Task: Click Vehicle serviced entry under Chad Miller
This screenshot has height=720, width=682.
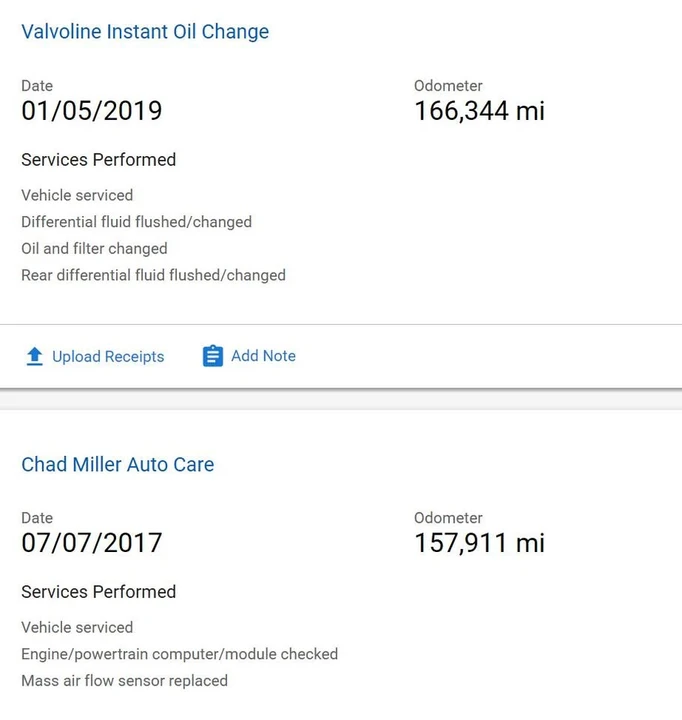Action: 77,627
